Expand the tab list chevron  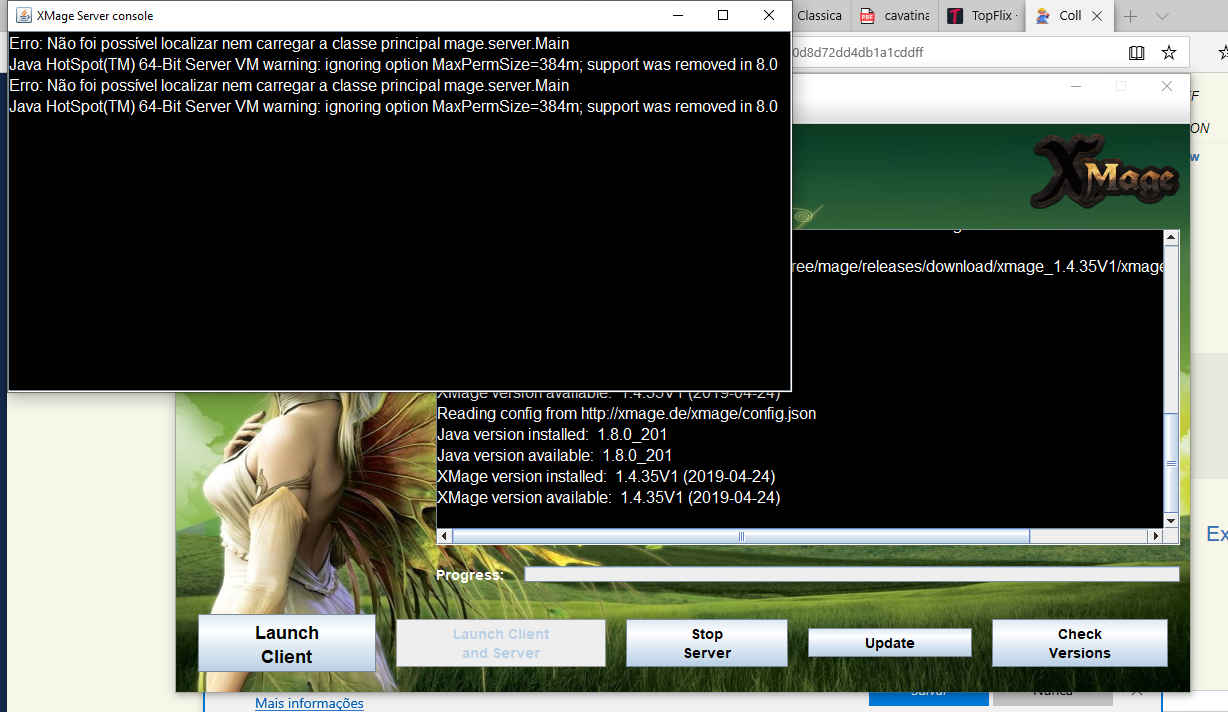coord(1162,16)
